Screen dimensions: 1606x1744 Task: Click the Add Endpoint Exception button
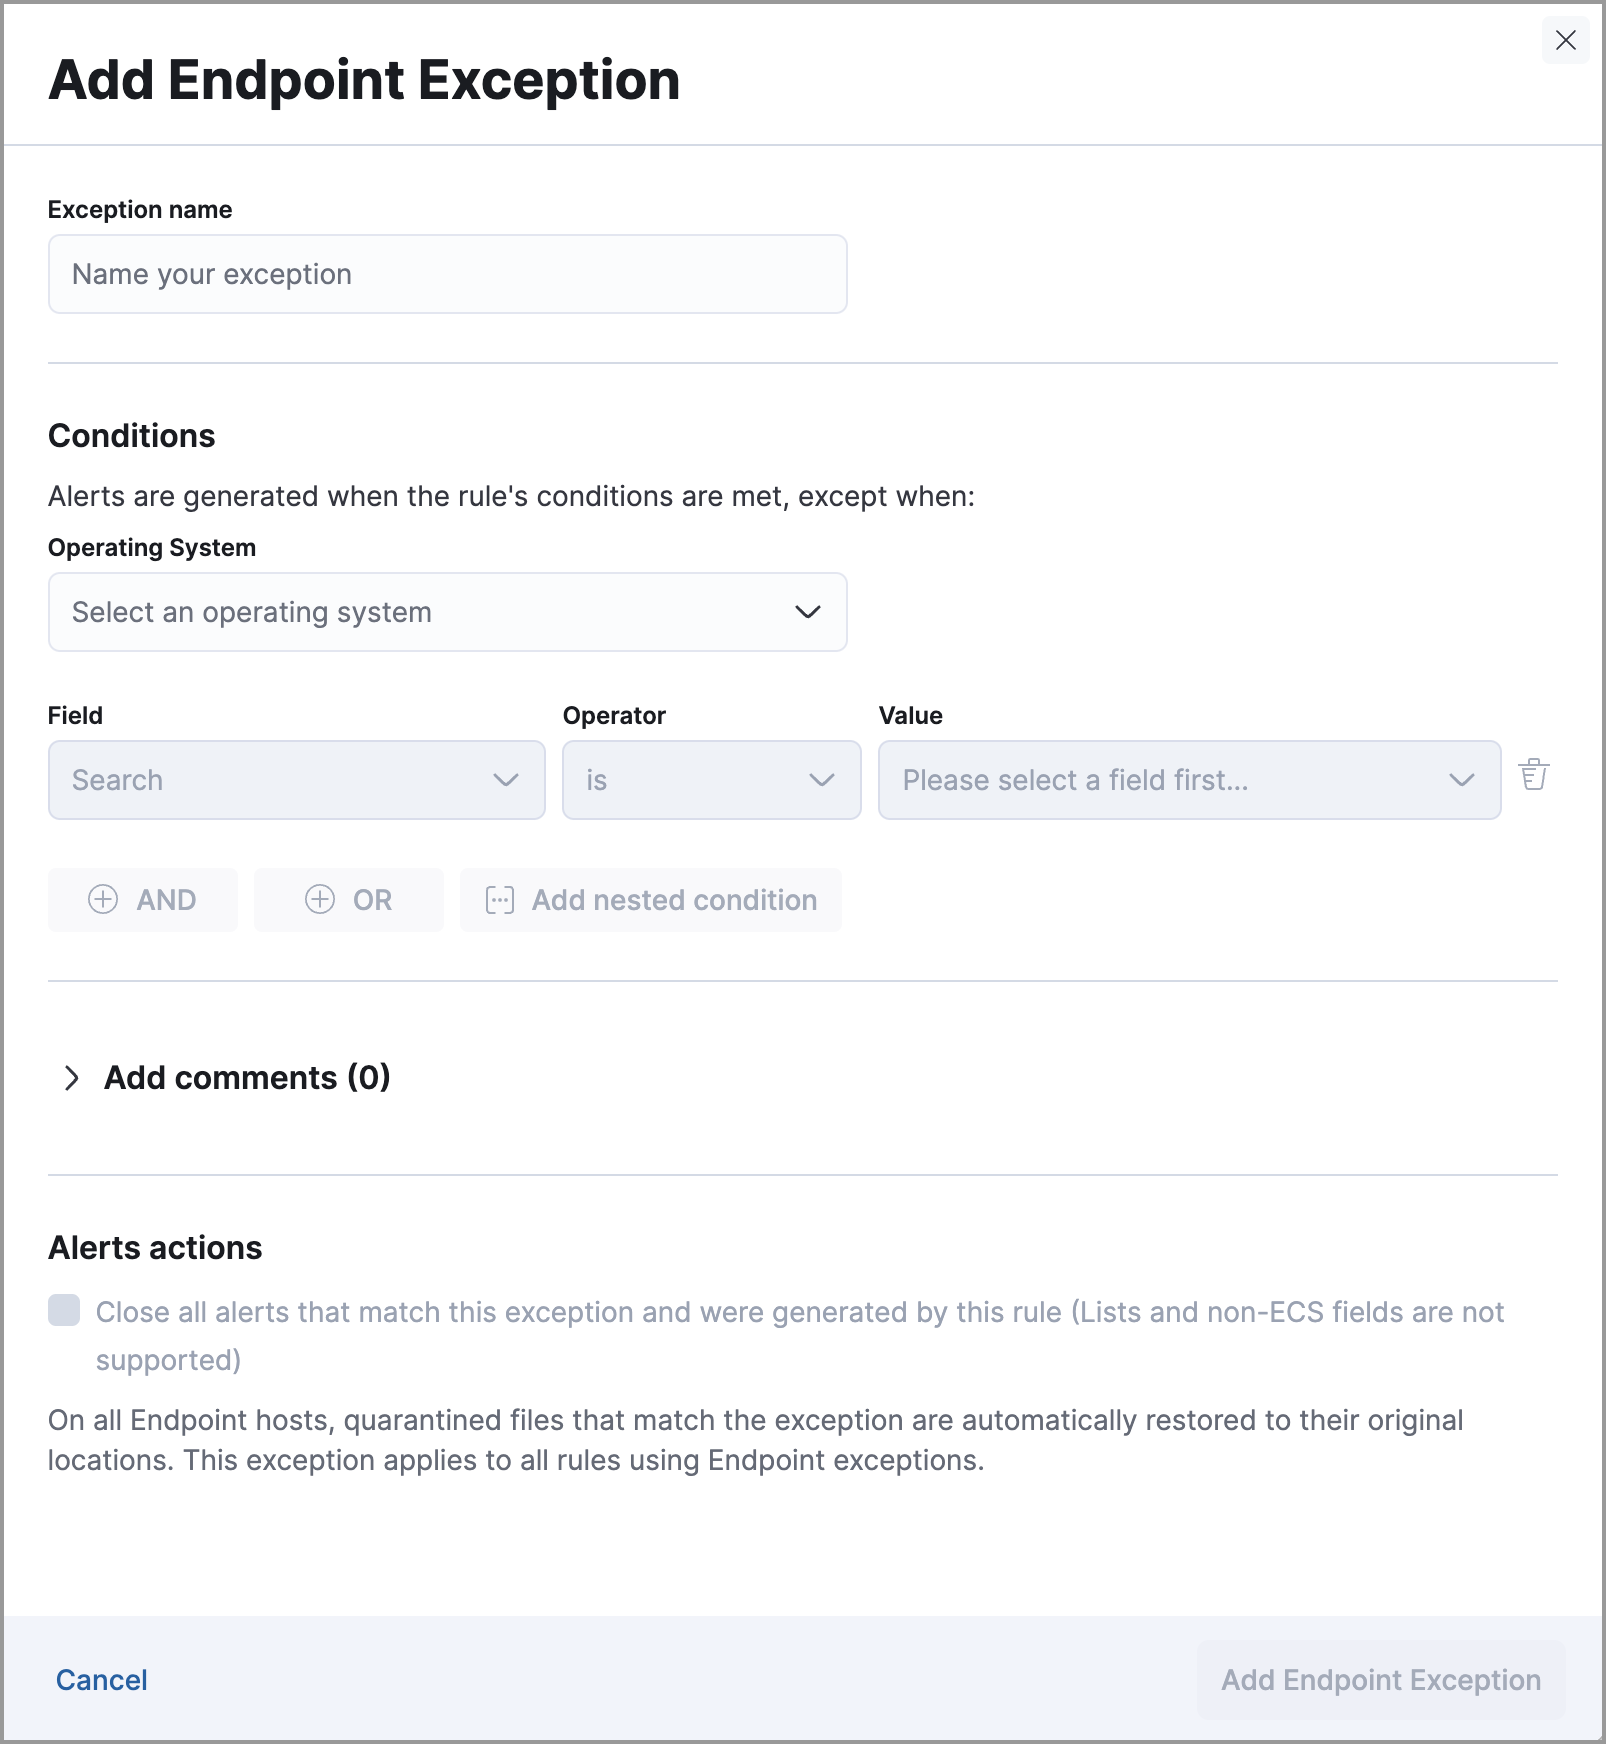[x=1379, y=1679]
